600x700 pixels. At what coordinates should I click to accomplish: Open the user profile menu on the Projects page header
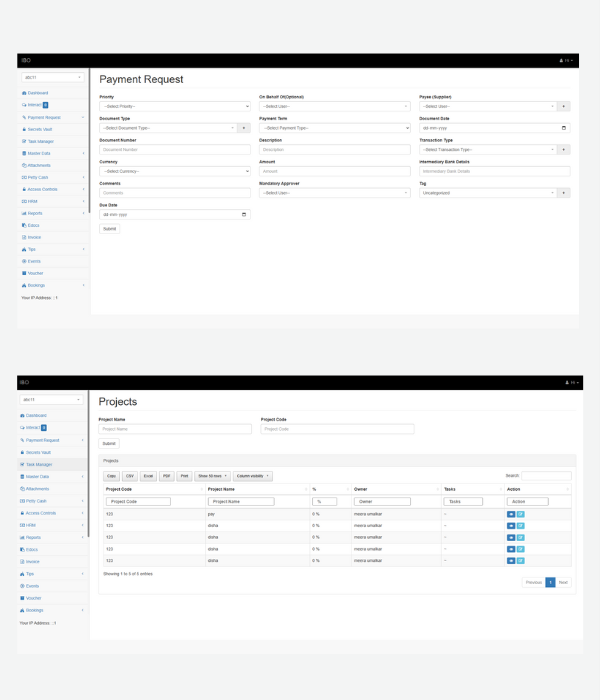coord(567,383)
